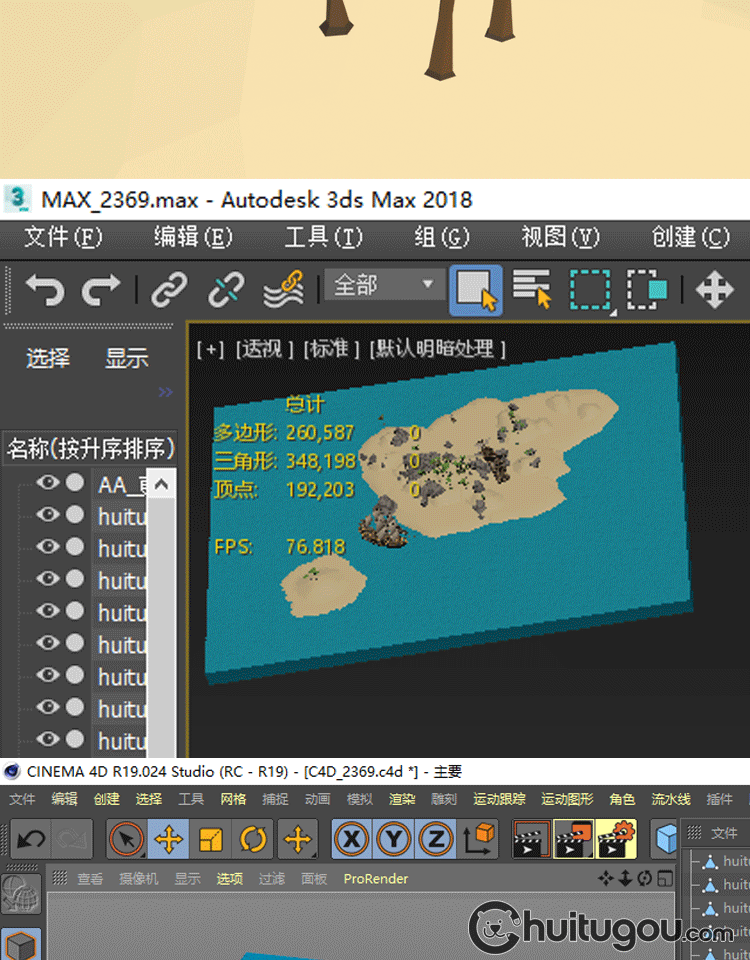
Task: Click the Select and Link chain icon
Action: (x=169, y=291)
